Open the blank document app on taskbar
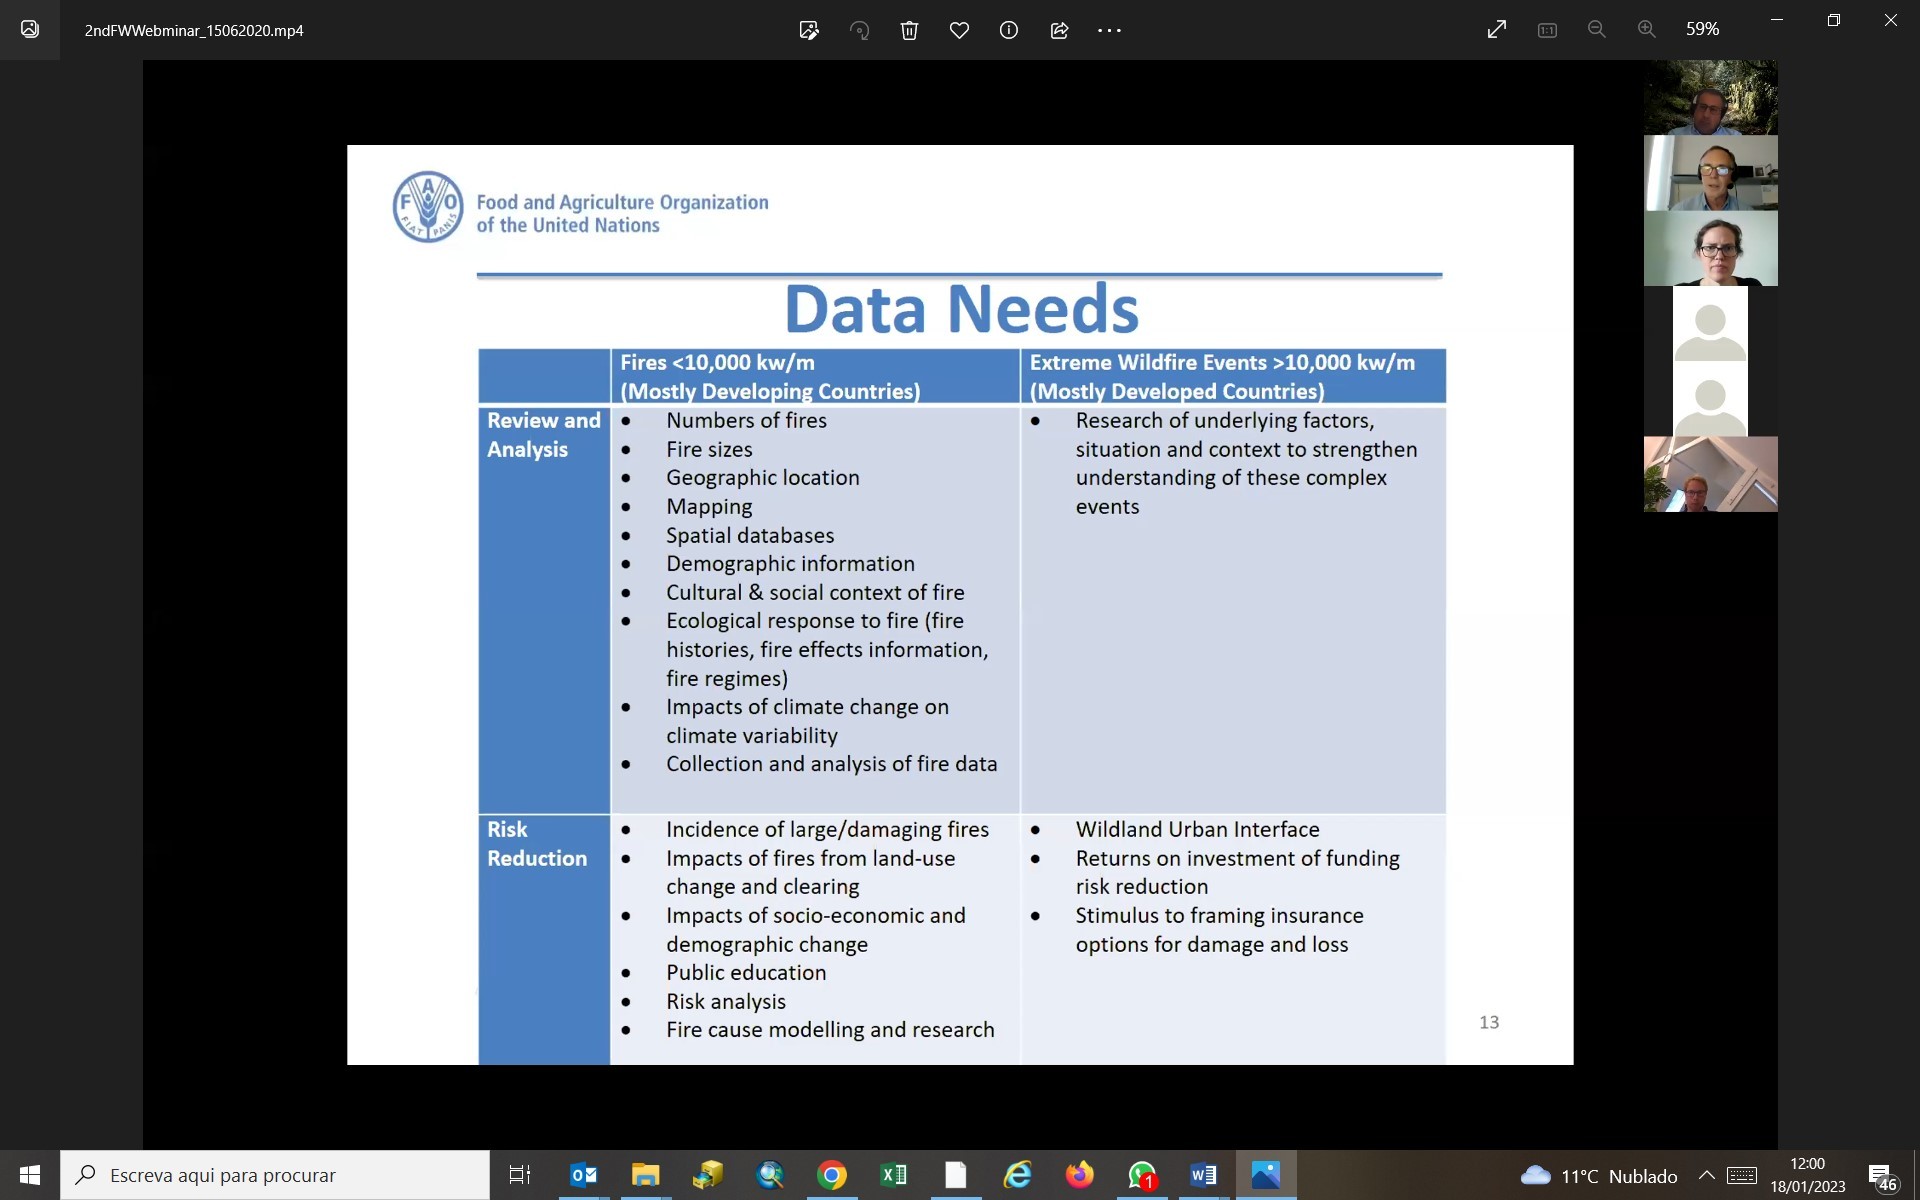 coord(956,1175)
